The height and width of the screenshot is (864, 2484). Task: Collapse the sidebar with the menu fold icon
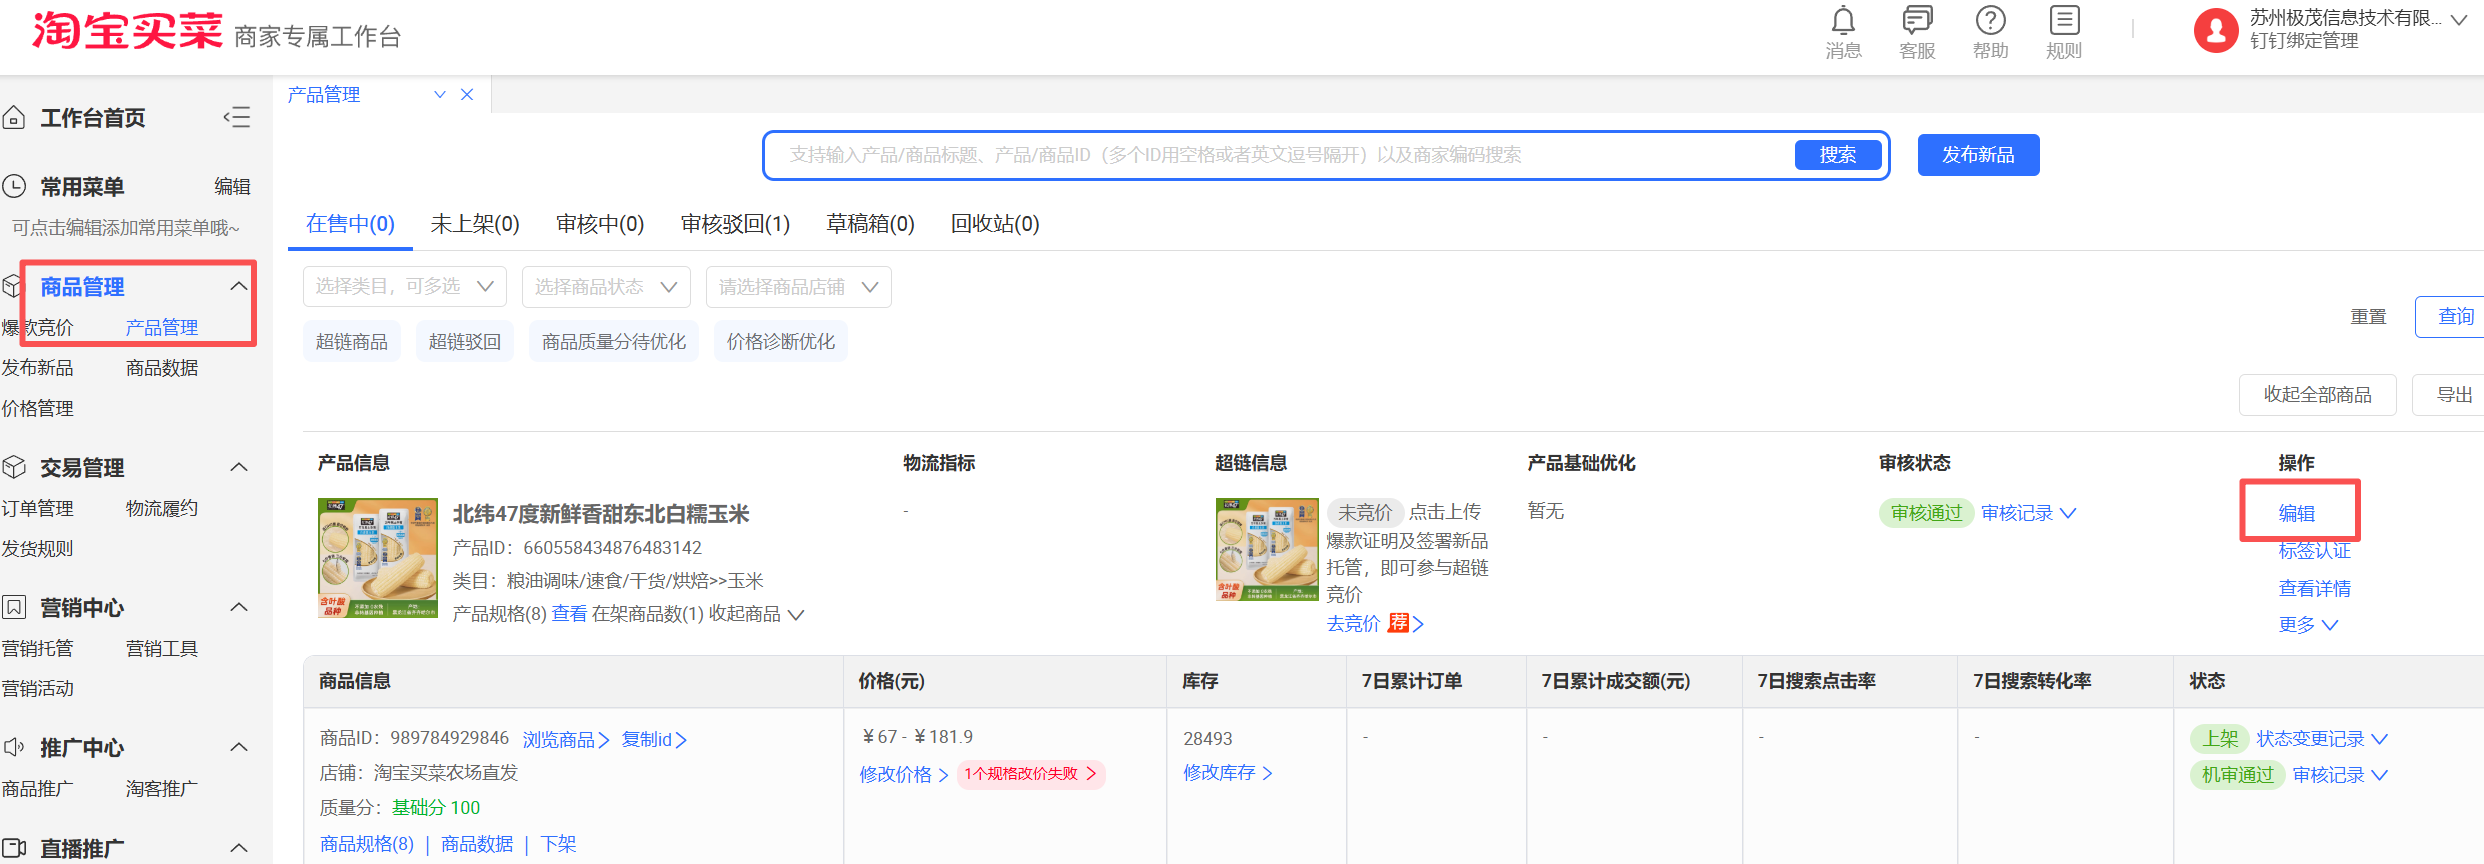[x=237, y=118]
